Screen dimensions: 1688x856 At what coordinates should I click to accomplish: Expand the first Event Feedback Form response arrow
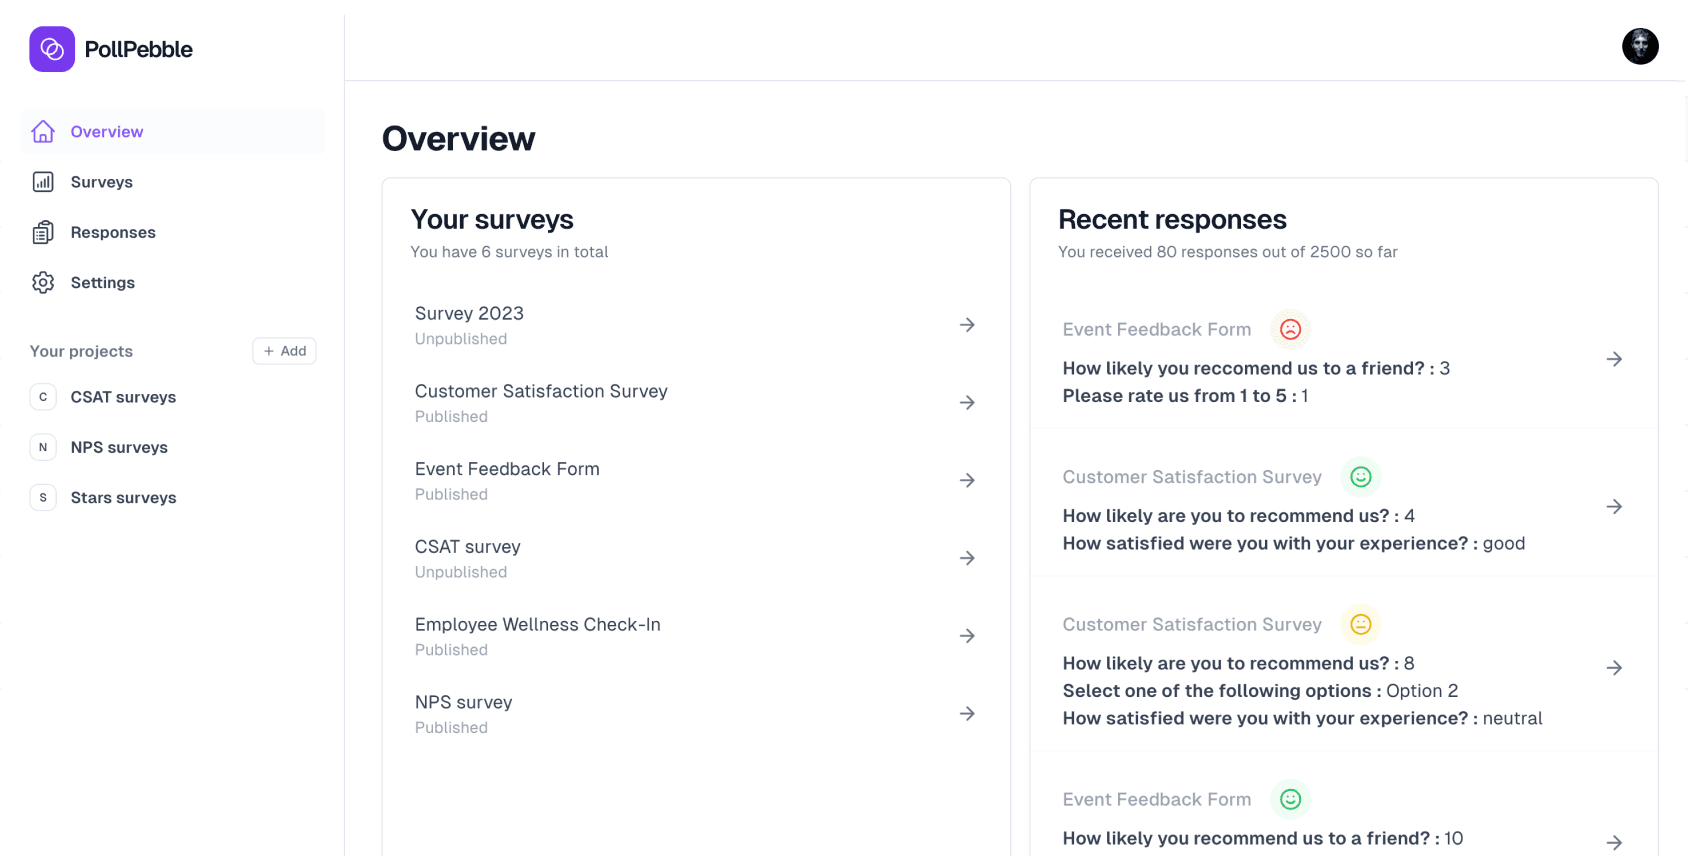pos(1613,359)
